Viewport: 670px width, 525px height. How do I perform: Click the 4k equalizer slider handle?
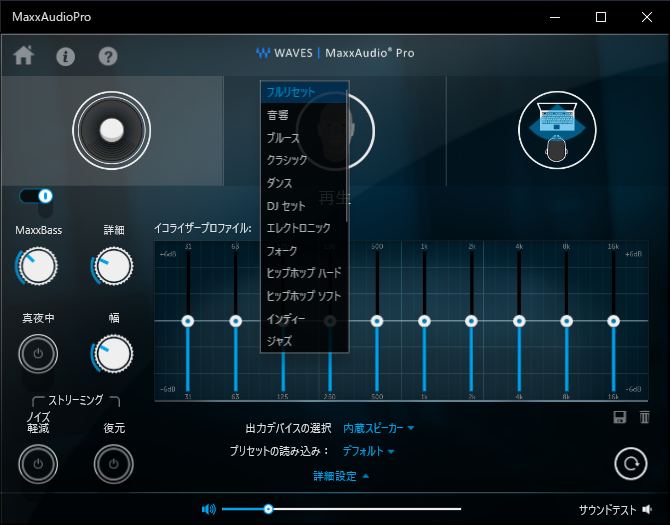pyautogui.click(x=519, y=321)
